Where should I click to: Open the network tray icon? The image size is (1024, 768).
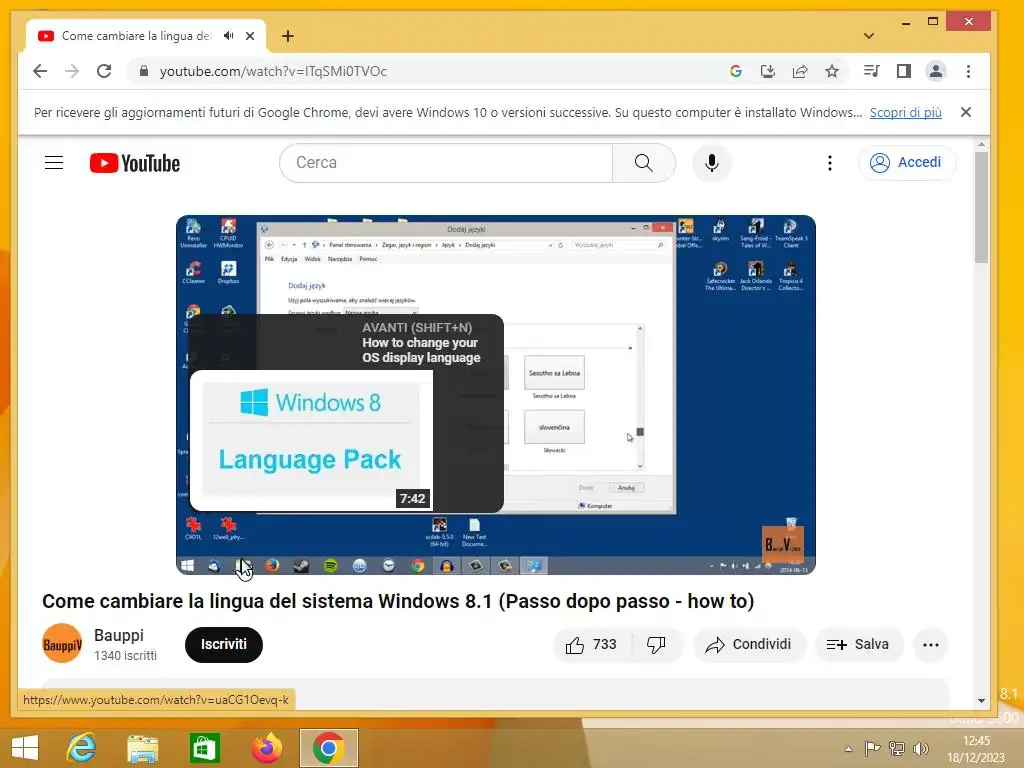(897, 749)
